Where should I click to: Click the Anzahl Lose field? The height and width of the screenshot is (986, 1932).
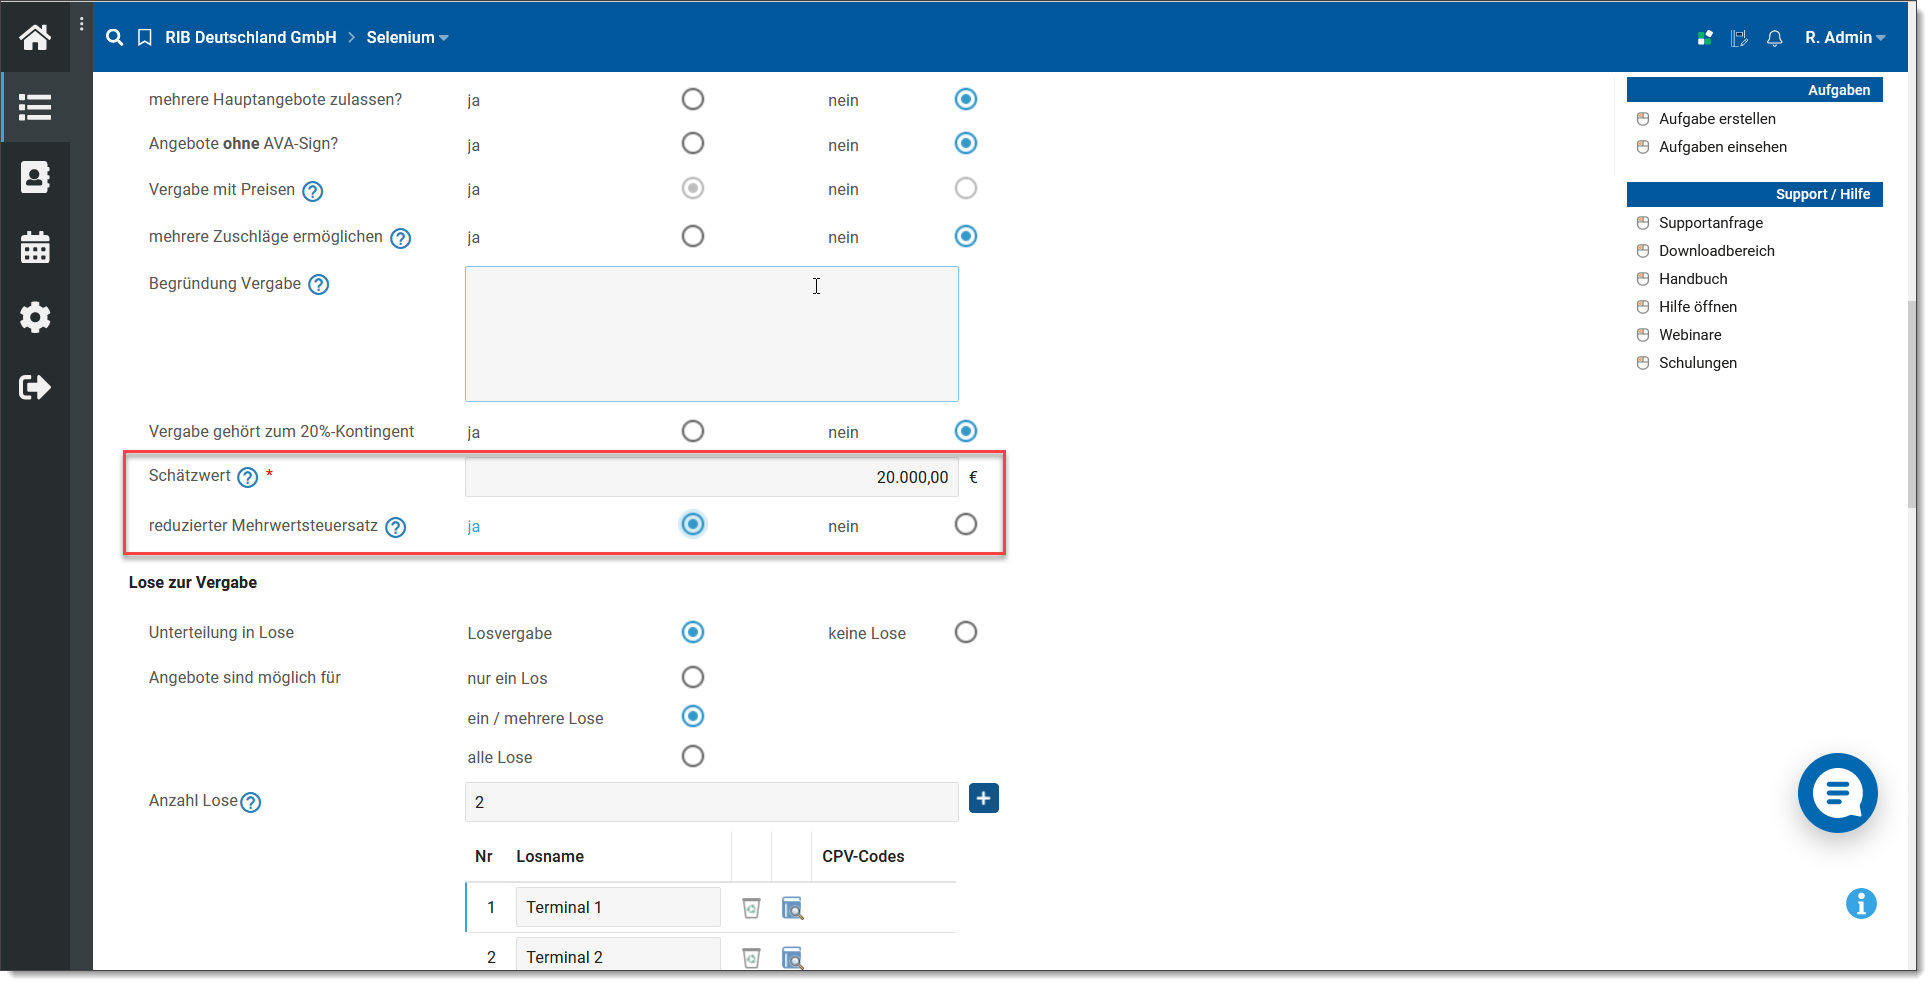click(x=712, y=802)
